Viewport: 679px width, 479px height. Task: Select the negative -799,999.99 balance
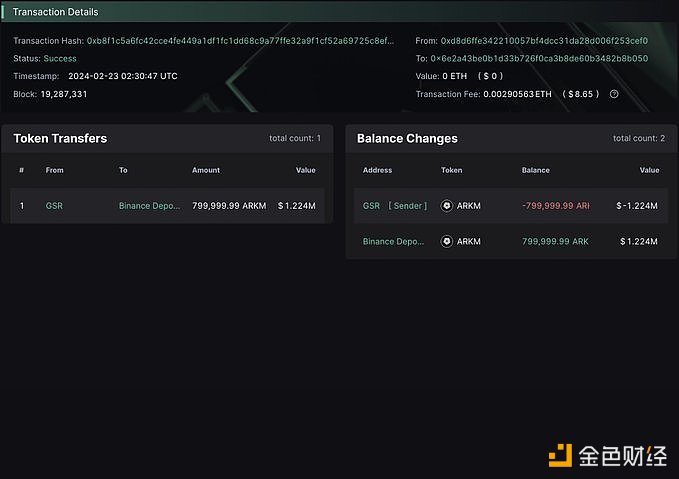pos(556,206)
